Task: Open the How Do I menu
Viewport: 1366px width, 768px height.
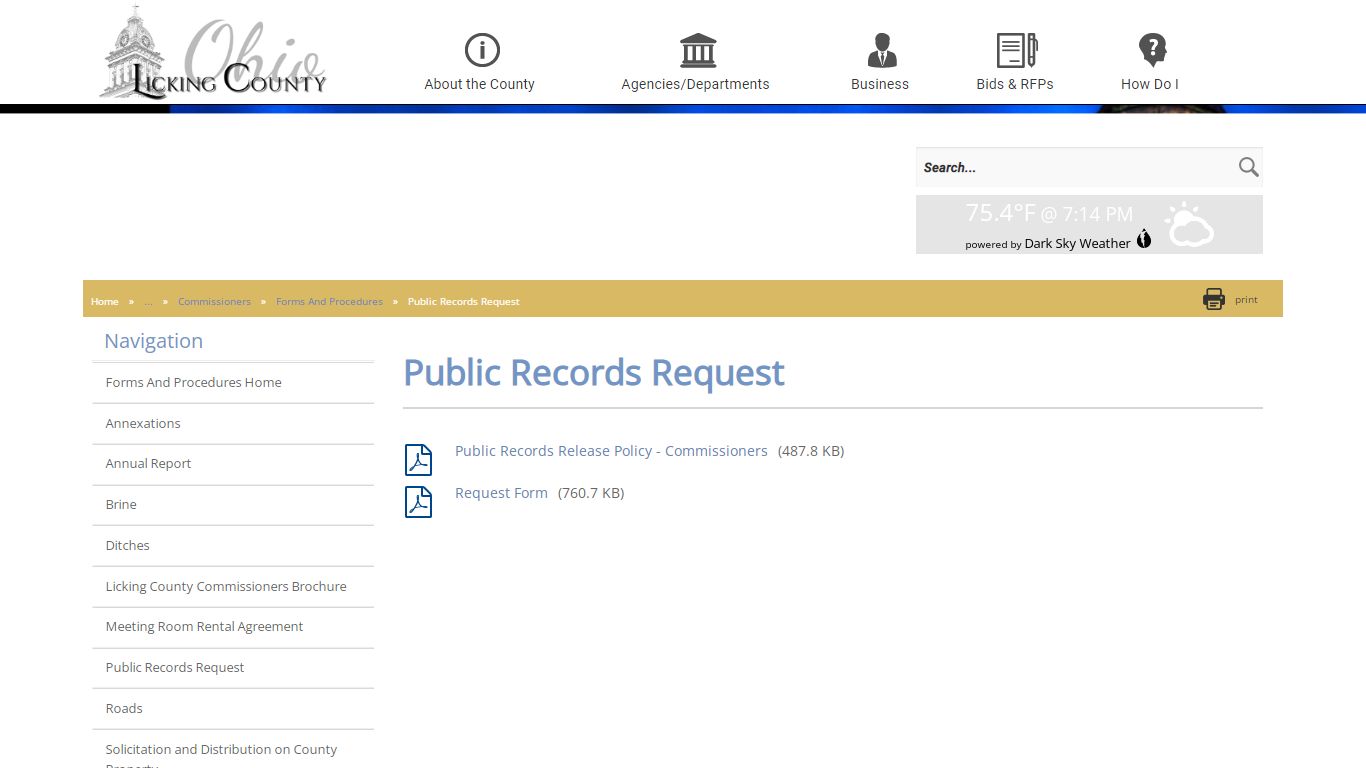Action: point(1150,84)
